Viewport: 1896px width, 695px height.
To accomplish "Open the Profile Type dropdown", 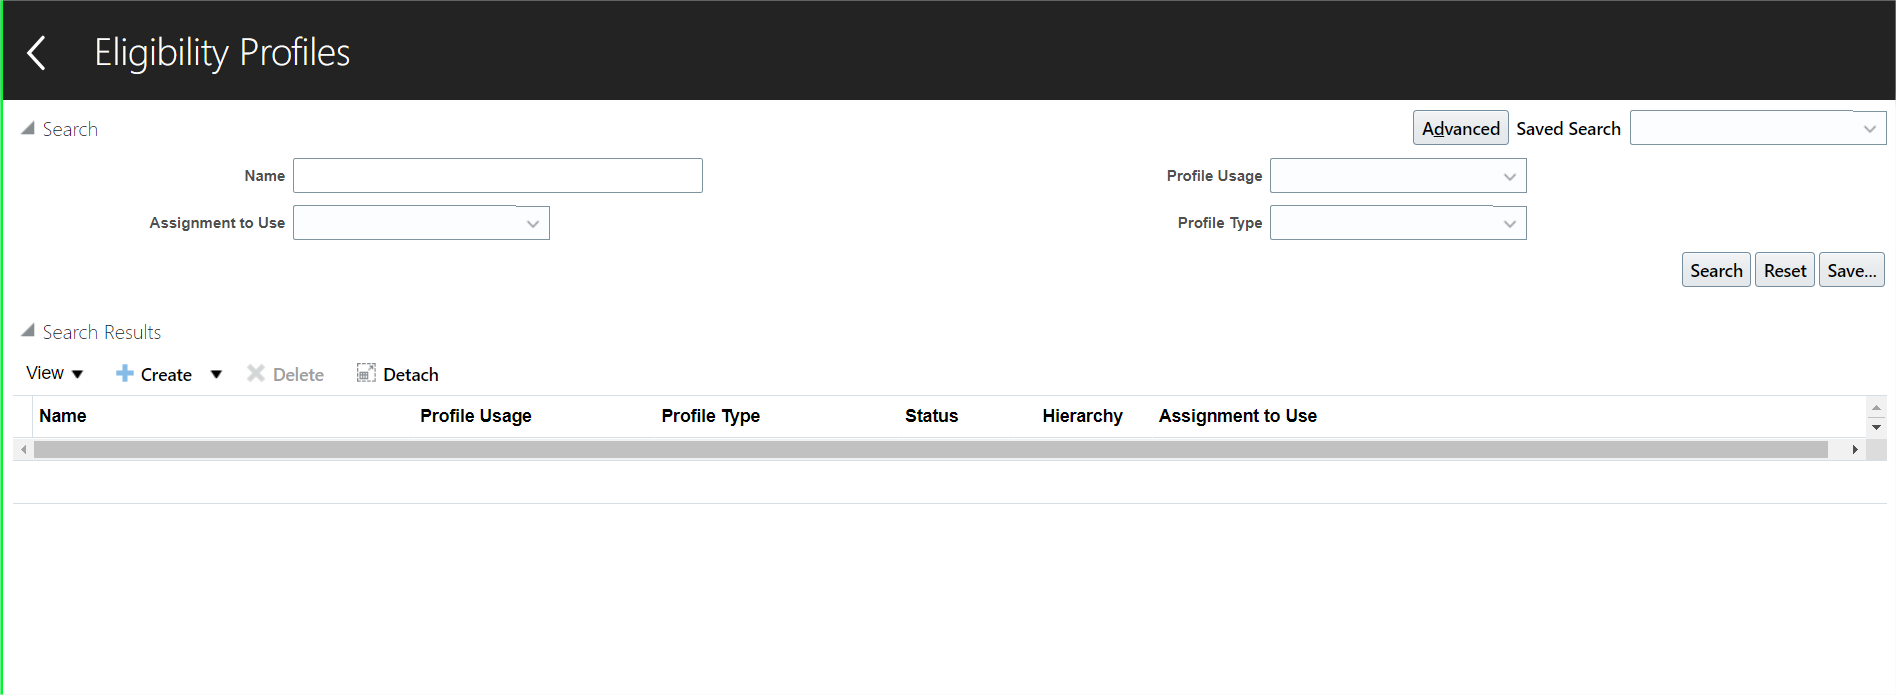I will point(1398,223).
